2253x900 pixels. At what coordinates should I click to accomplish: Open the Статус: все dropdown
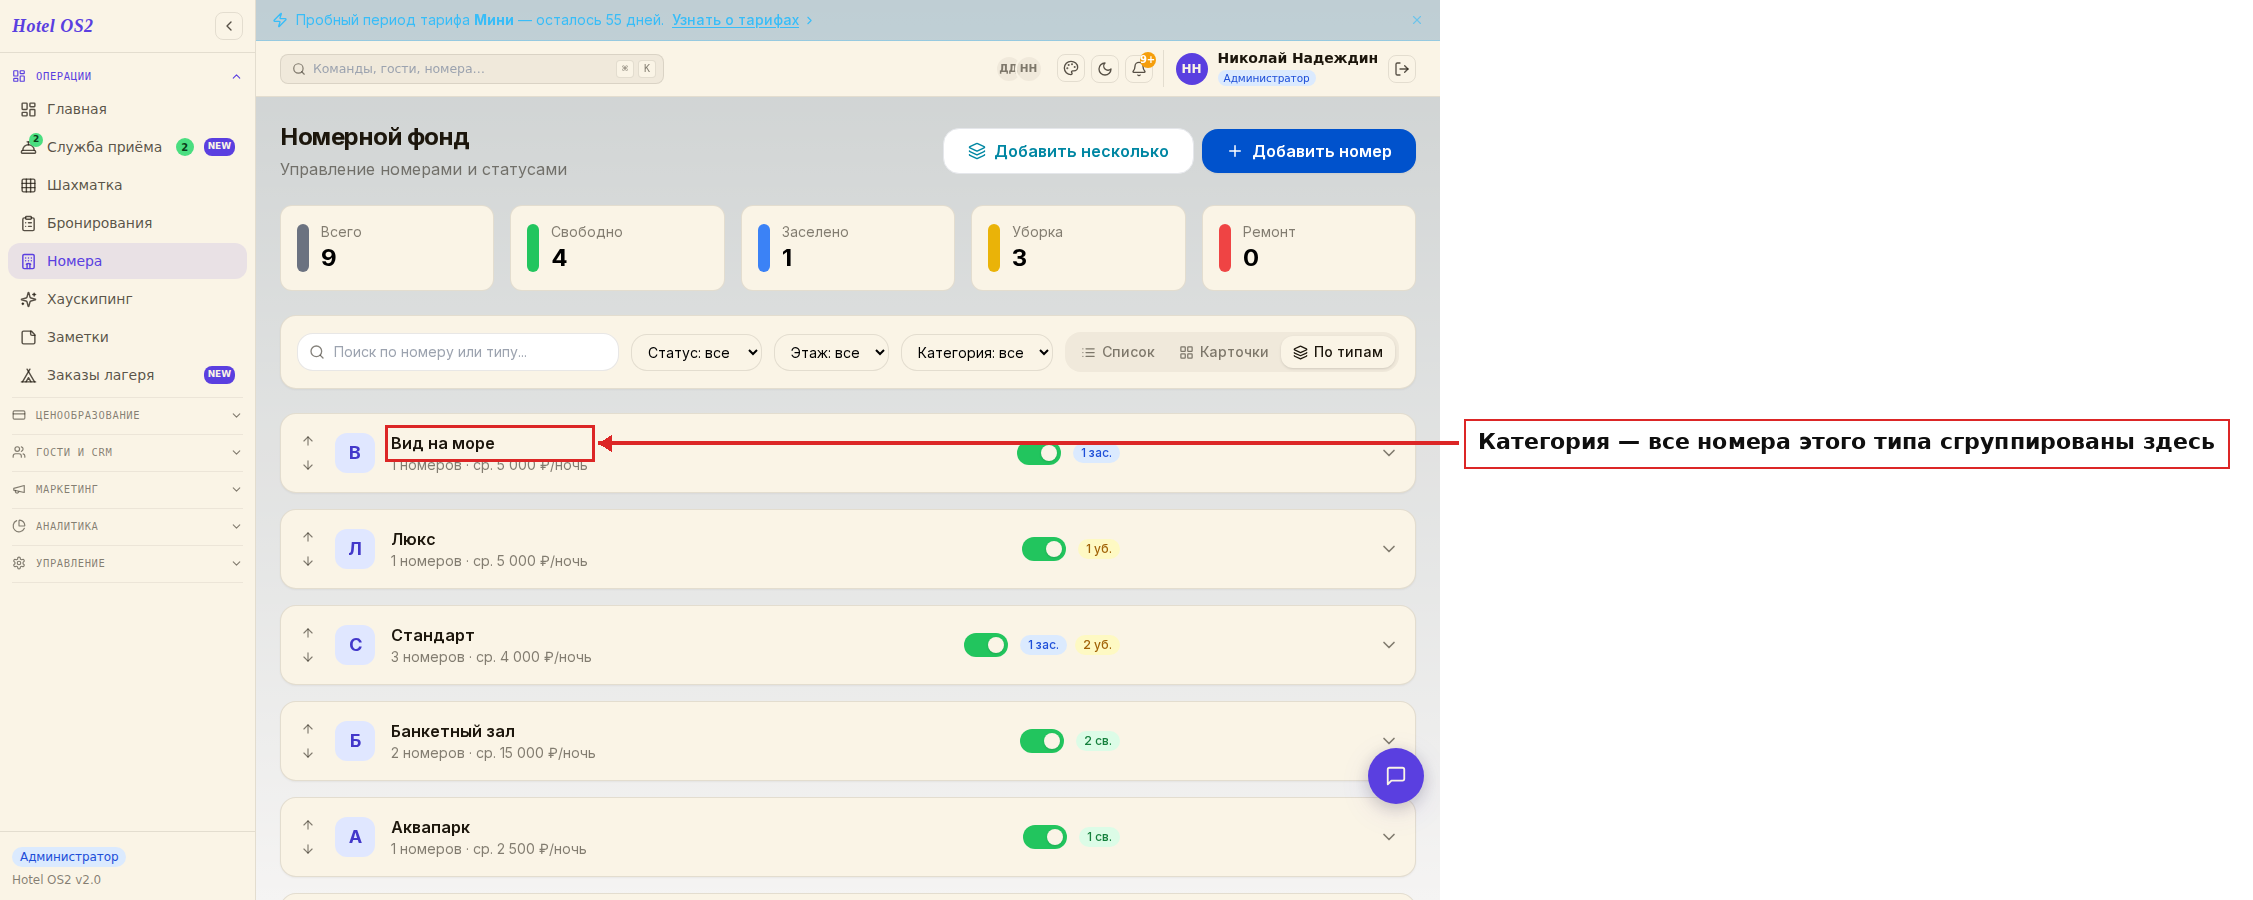tap(697, 352)
